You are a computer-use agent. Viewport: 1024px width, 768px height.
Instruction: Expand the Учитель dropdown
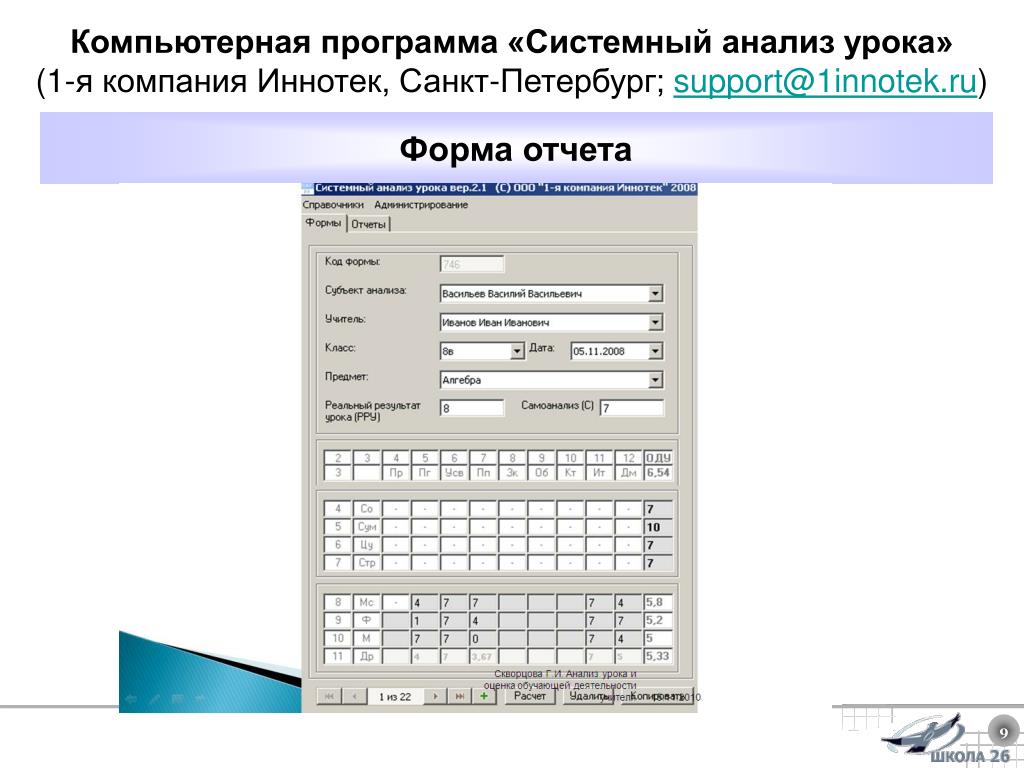[x=655, y=323]
